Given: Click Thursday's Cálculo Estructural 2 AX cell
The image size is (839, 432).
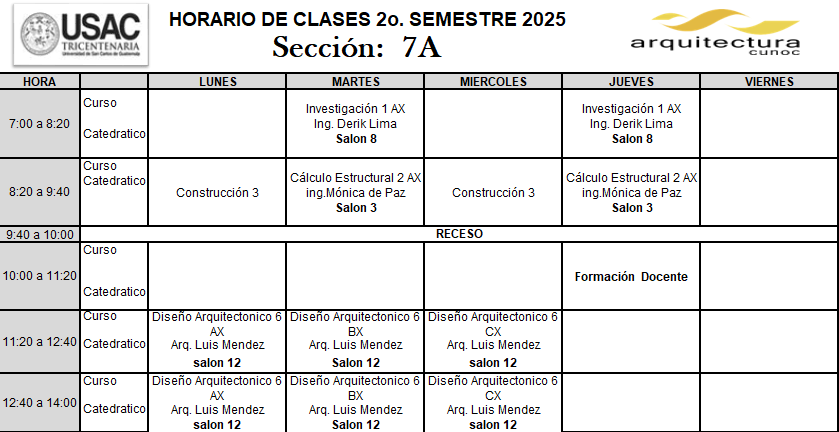Looking at the screenshot, I should pyautogui.click(x=631, y=192).
